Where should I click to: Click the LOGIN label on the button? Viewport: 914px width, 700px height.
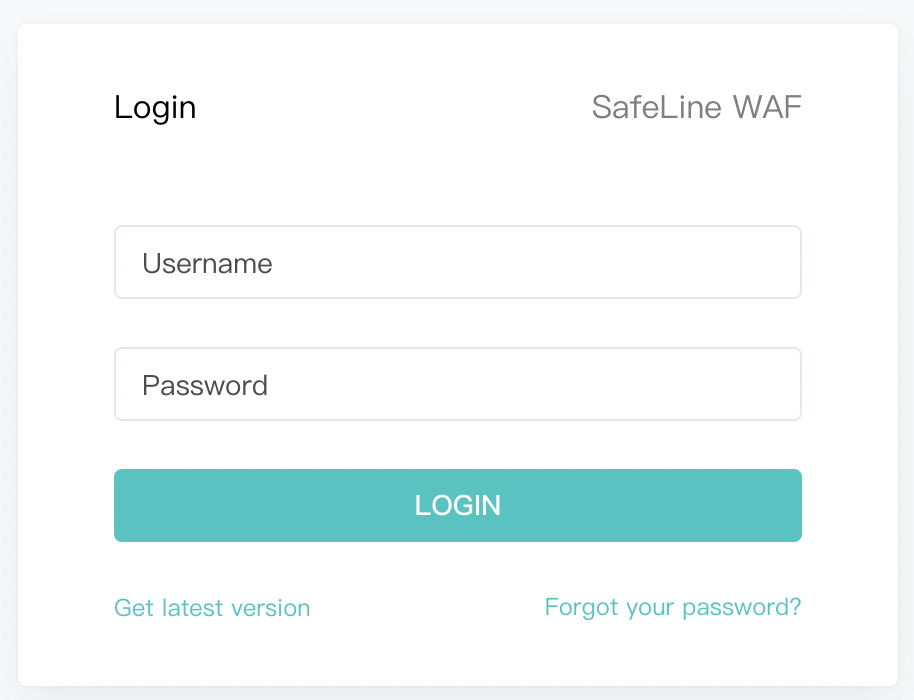click(458, 505)
